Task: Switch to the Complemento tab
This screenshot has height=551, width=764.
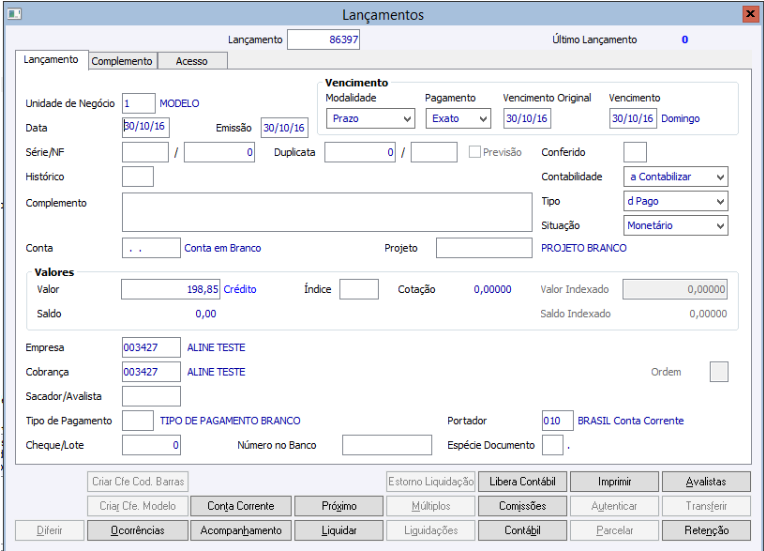Action: [x=122, y=61]
